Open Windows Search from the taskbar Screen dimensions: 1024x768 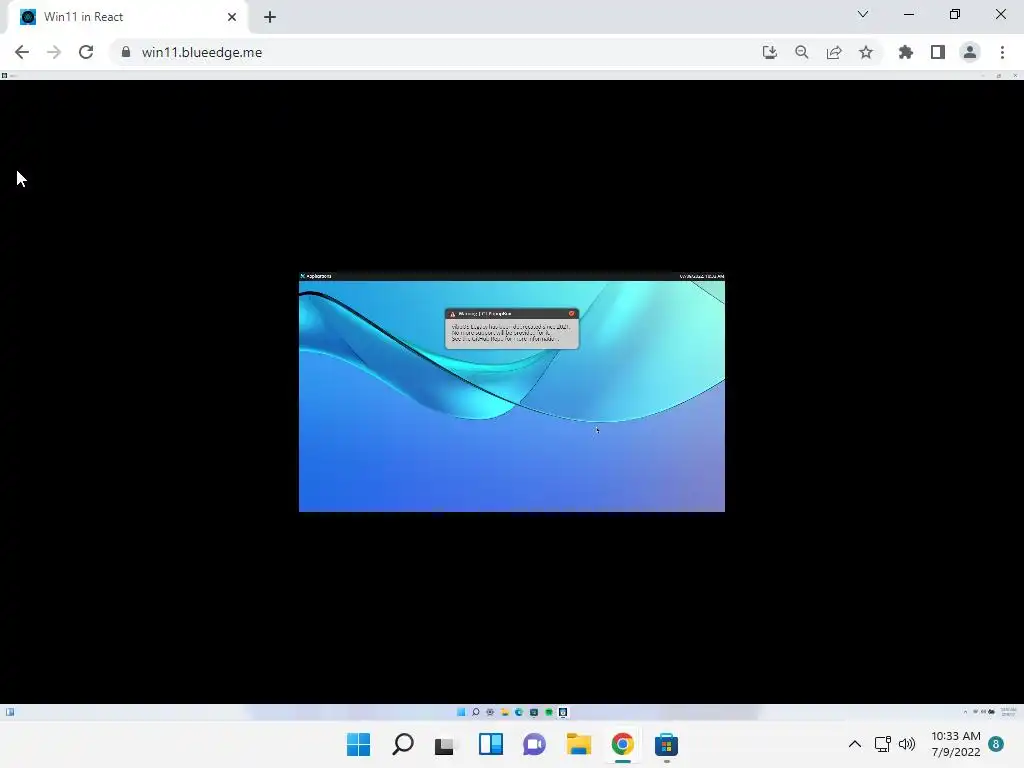coord(403,744)
